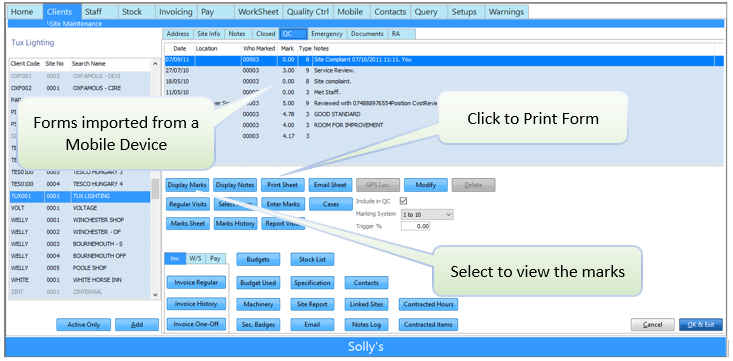This screenshot has height=361, width=733.
Task: Click the Sec. Badges button
Action: tap(258, 325)
